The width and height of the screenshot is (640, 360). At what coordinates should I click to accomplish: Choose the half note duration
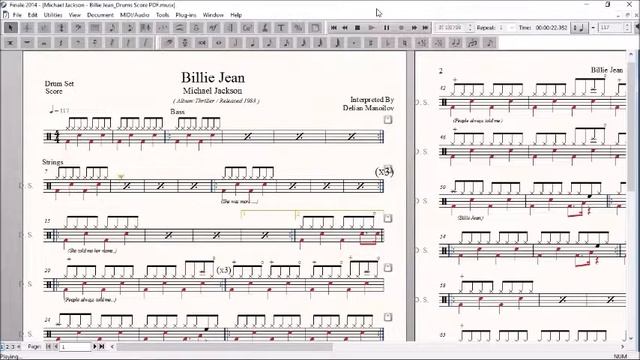236,42
